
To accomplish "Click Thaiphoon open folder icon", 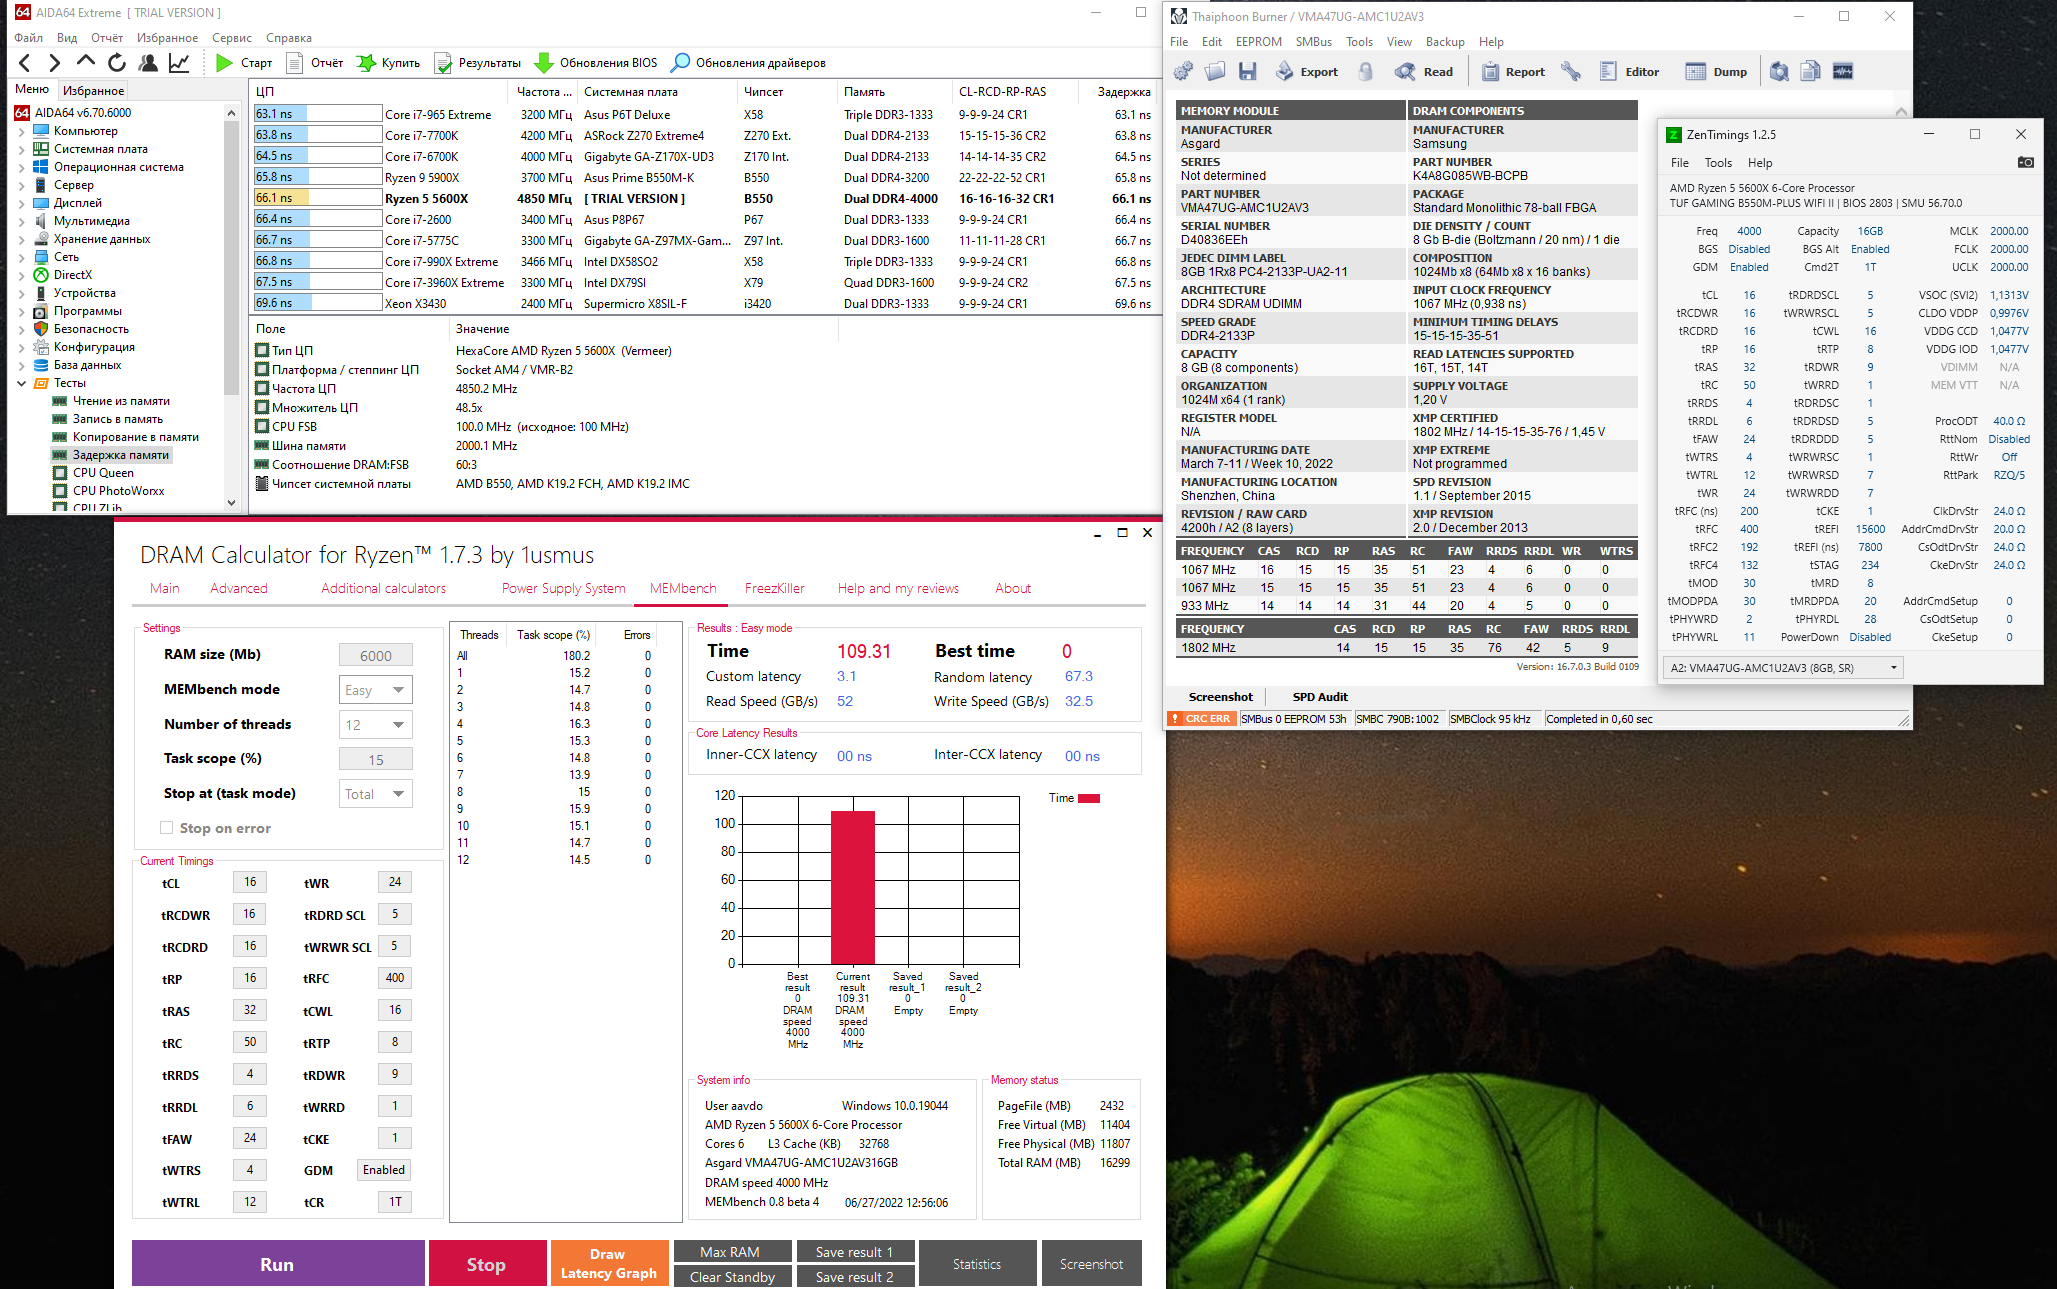I will tap(1215, 72).
